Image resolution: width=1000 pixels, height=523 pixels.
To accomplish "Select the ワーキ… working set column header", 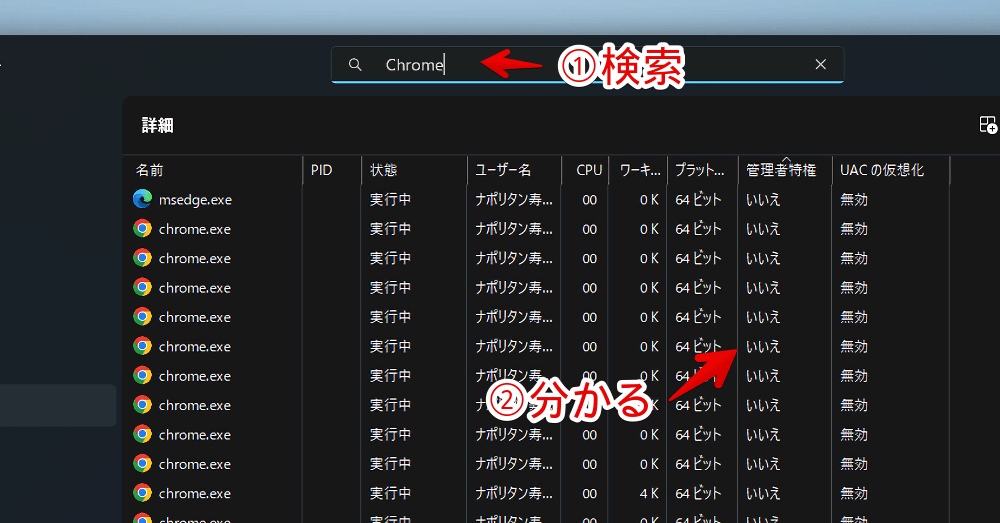I will click(x=639, y=171).
